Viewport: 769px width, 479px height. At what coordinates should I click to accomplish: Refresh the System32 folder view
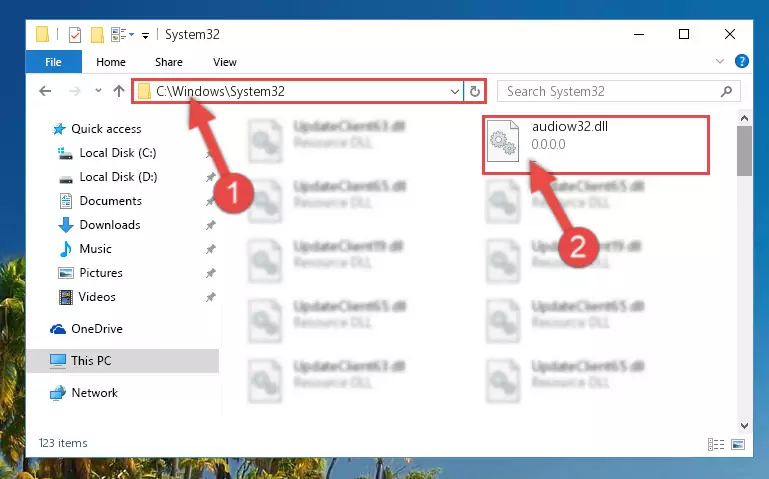(x=475, y=92)
